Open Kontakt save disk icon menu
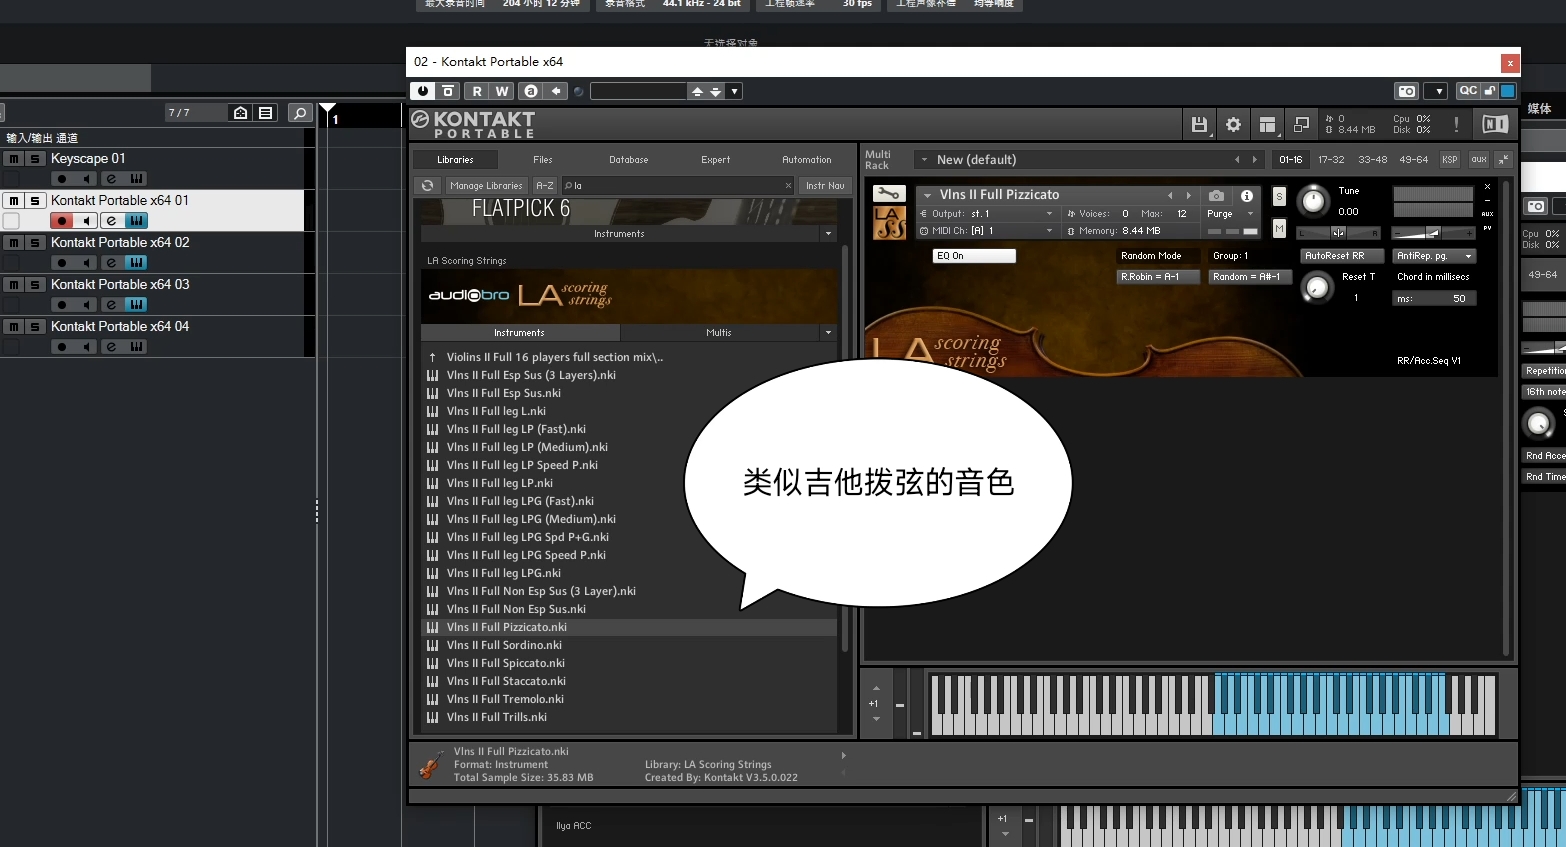 (1199, 124)
